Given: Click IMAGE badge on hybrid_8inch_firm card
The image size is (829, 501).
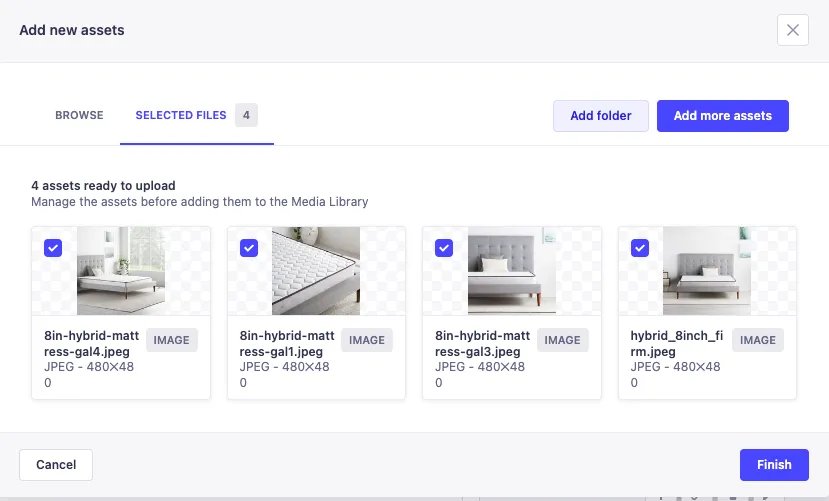Looking at the screenshot, I should click(757, 340).
